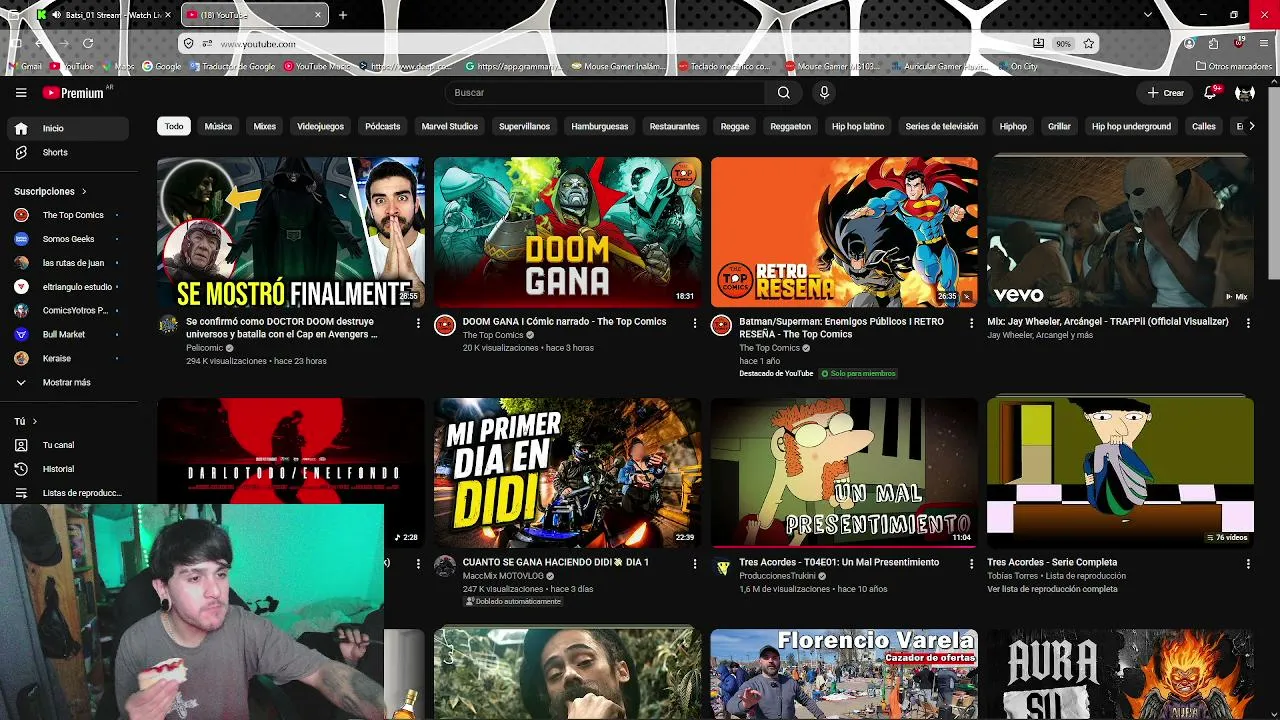1280x720 pixels.
Task: Show more category chips with right arrow
Action: point(1251,126)
